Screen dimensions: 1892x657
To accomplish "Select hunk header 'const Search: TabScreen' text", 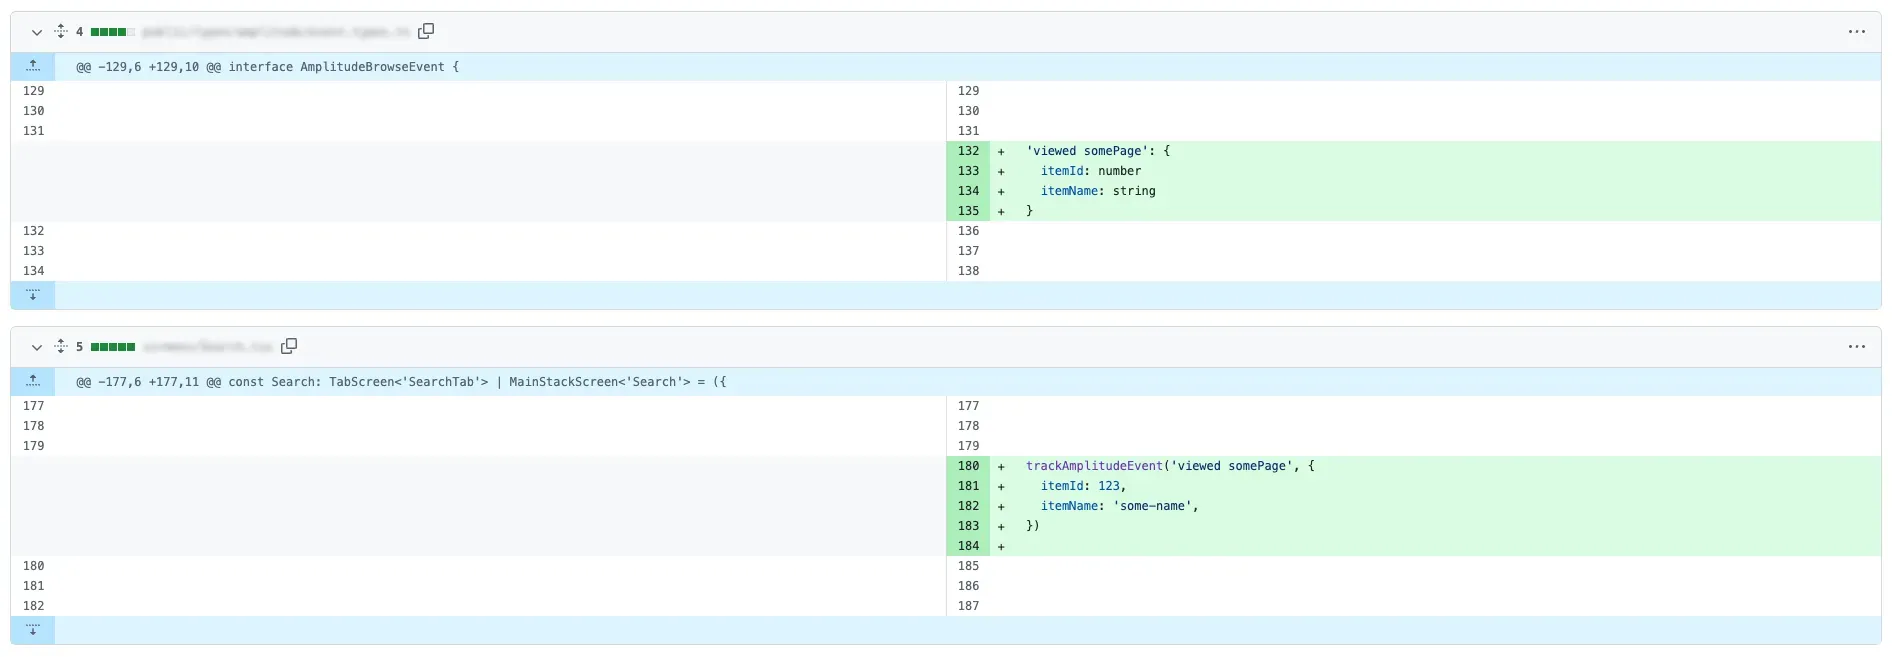I will (x=358, y=382).
